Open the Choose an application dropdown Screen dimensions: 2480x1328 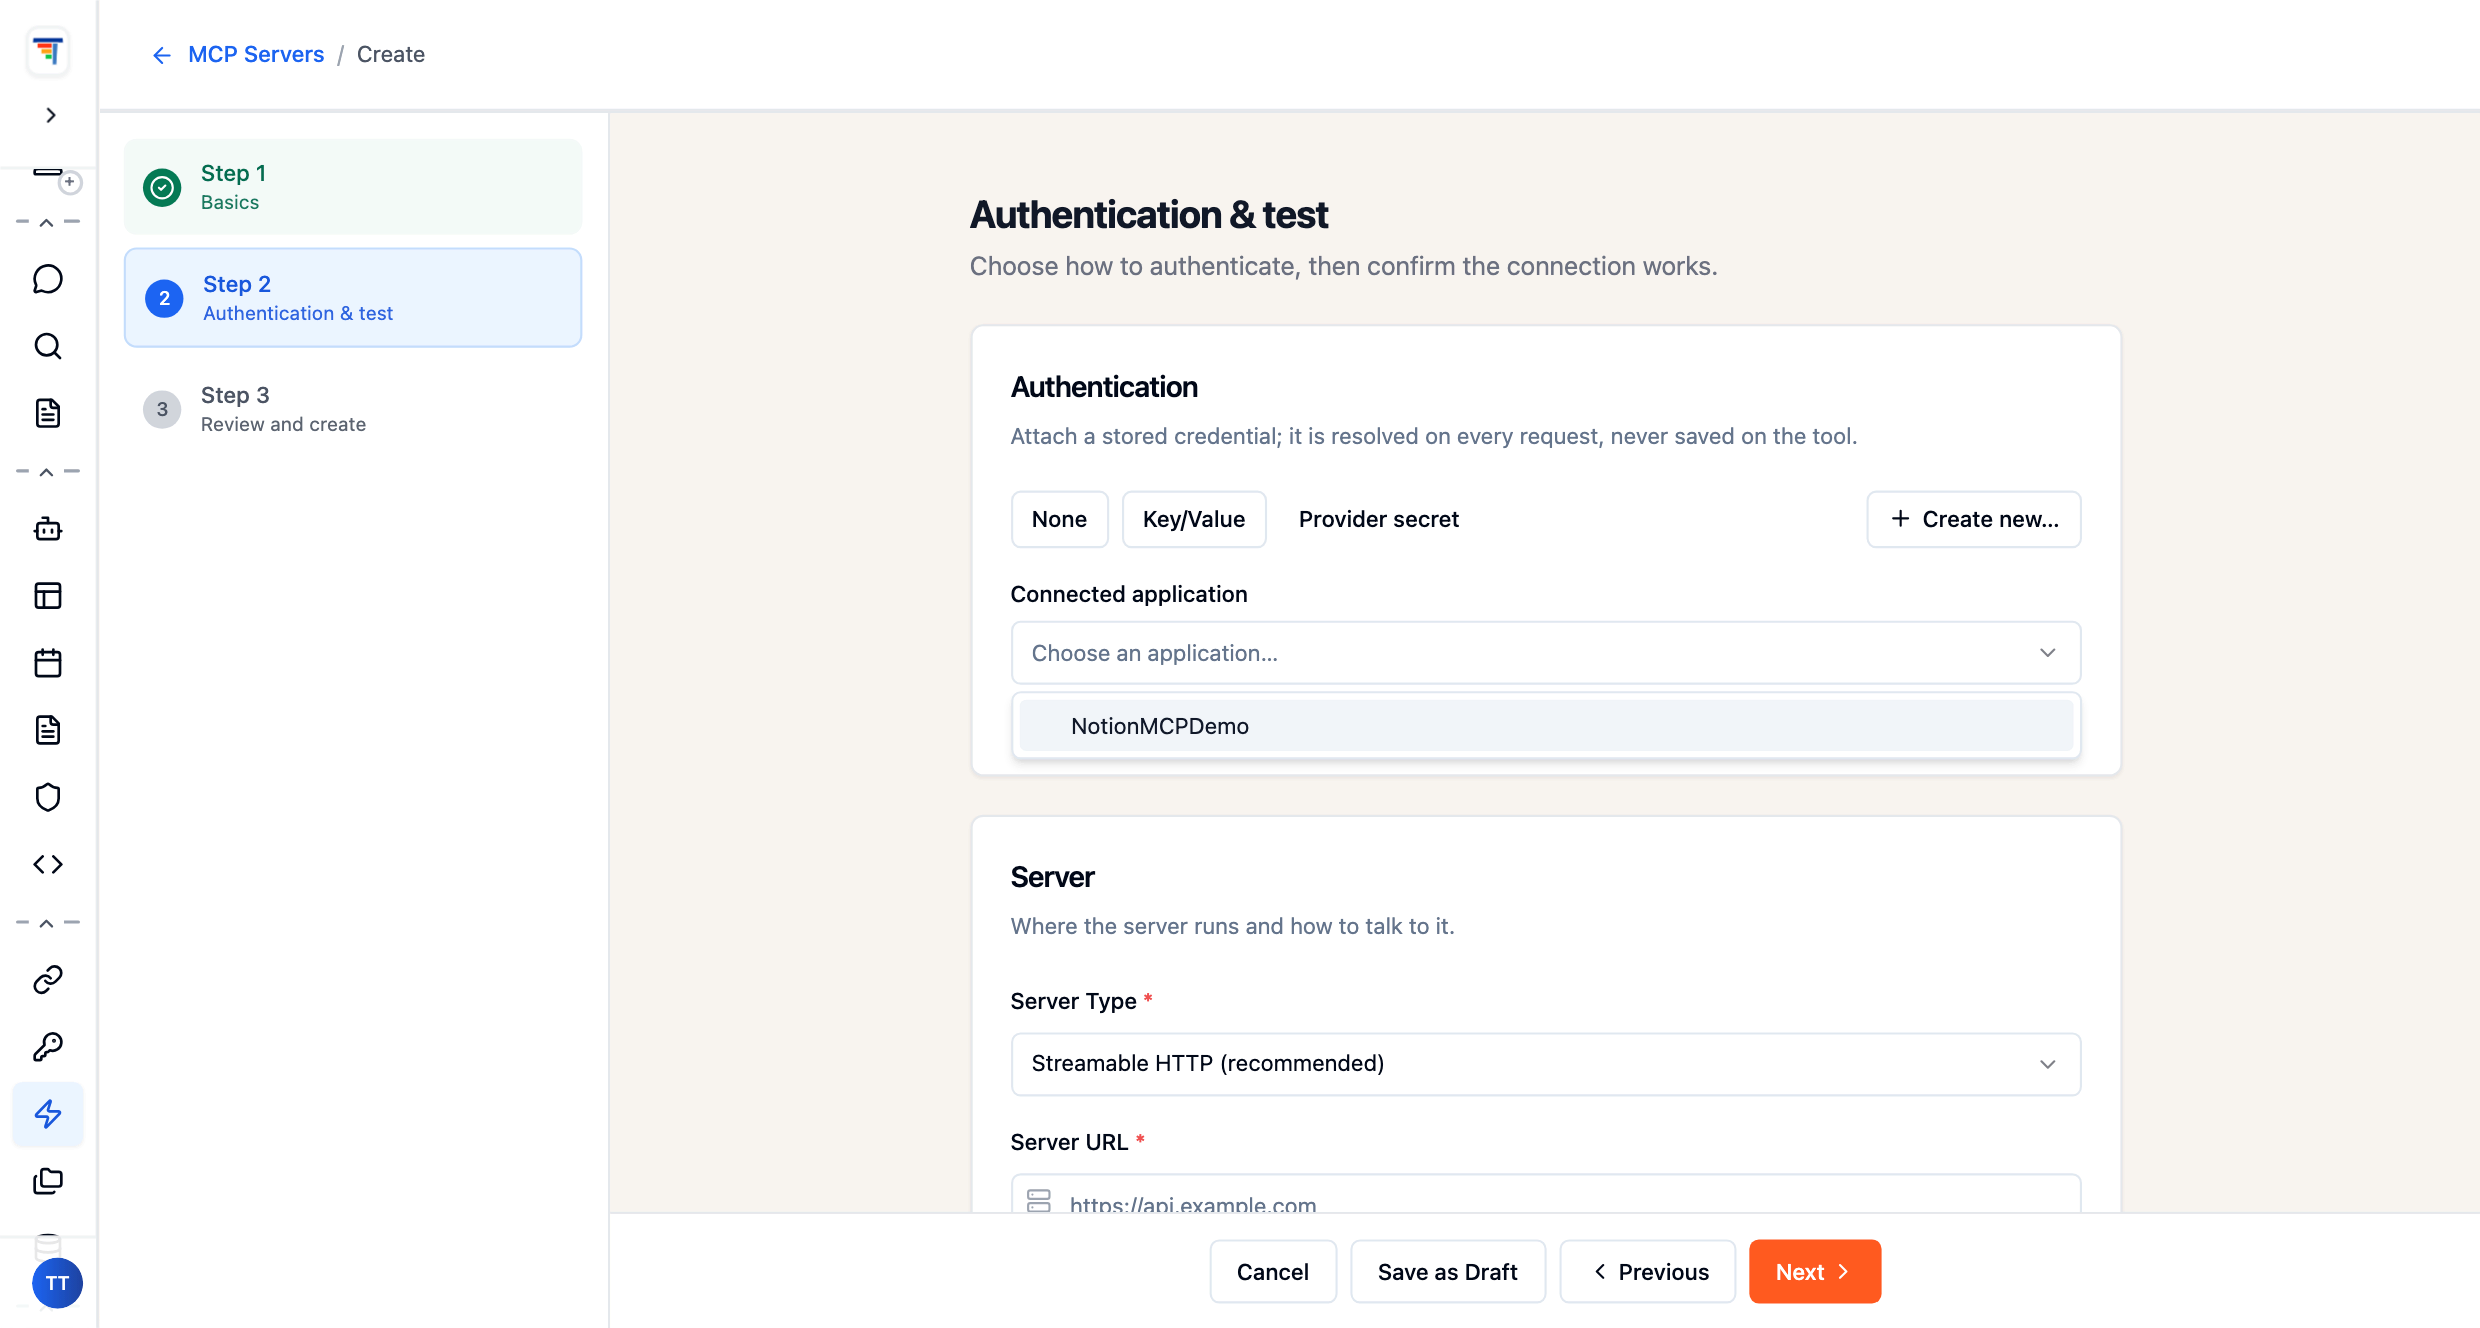click(x=1545, y=653)
